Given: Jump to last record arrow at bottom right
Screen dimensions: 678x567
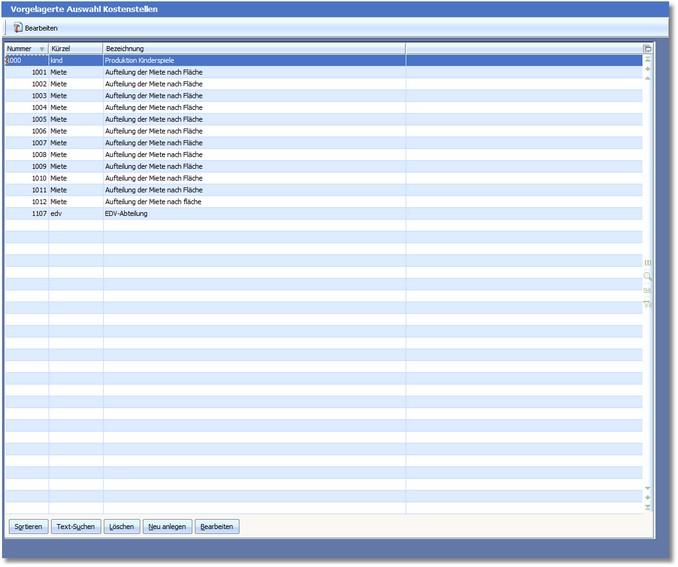Looking at the screenshot, I should coord(647,508).
